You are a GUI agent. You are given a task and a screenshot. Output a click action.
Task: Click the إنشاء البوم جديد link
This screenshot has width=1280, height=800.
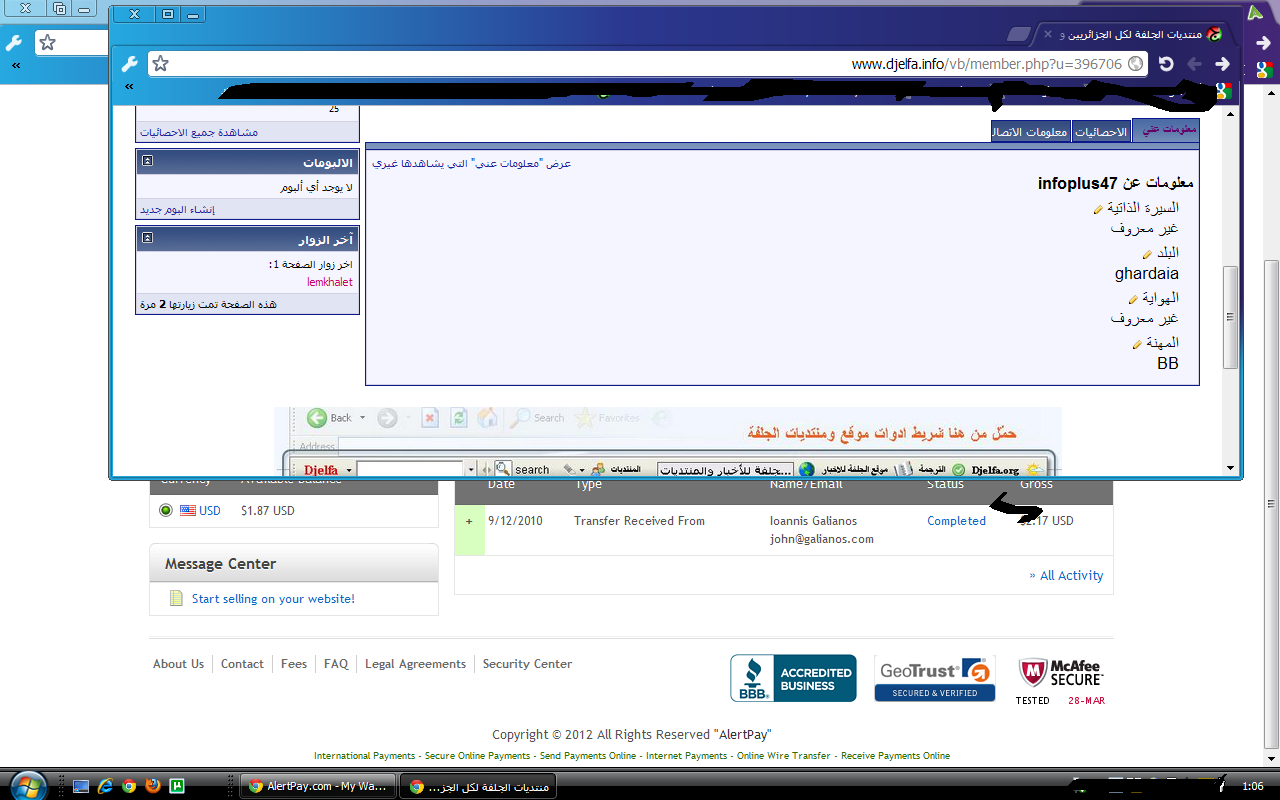pyautogui.click(x=177, y=210)
